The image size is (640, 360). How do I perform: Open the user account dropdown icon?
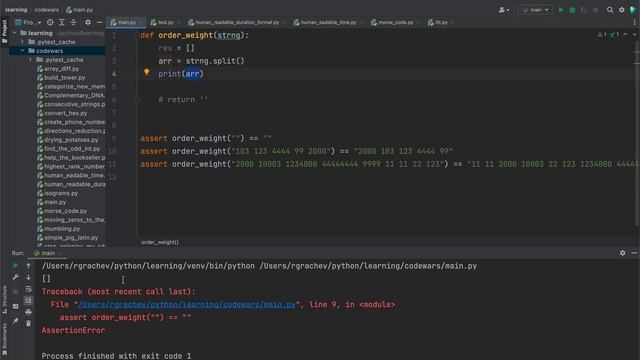(x=504, y=10)
